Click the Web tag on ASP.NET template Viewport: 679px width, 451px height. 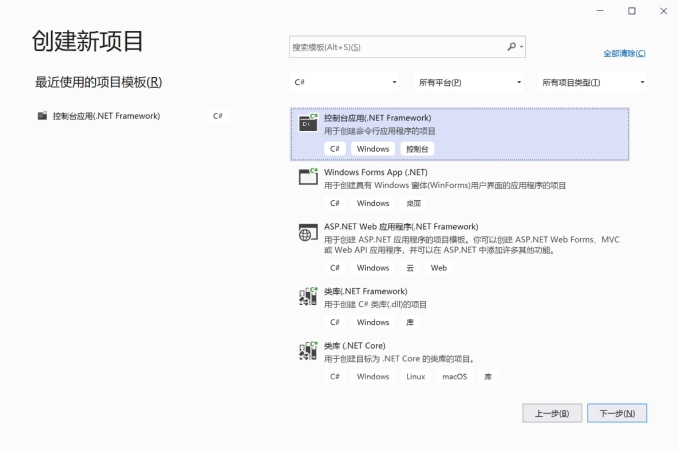(x=438, y=268)
